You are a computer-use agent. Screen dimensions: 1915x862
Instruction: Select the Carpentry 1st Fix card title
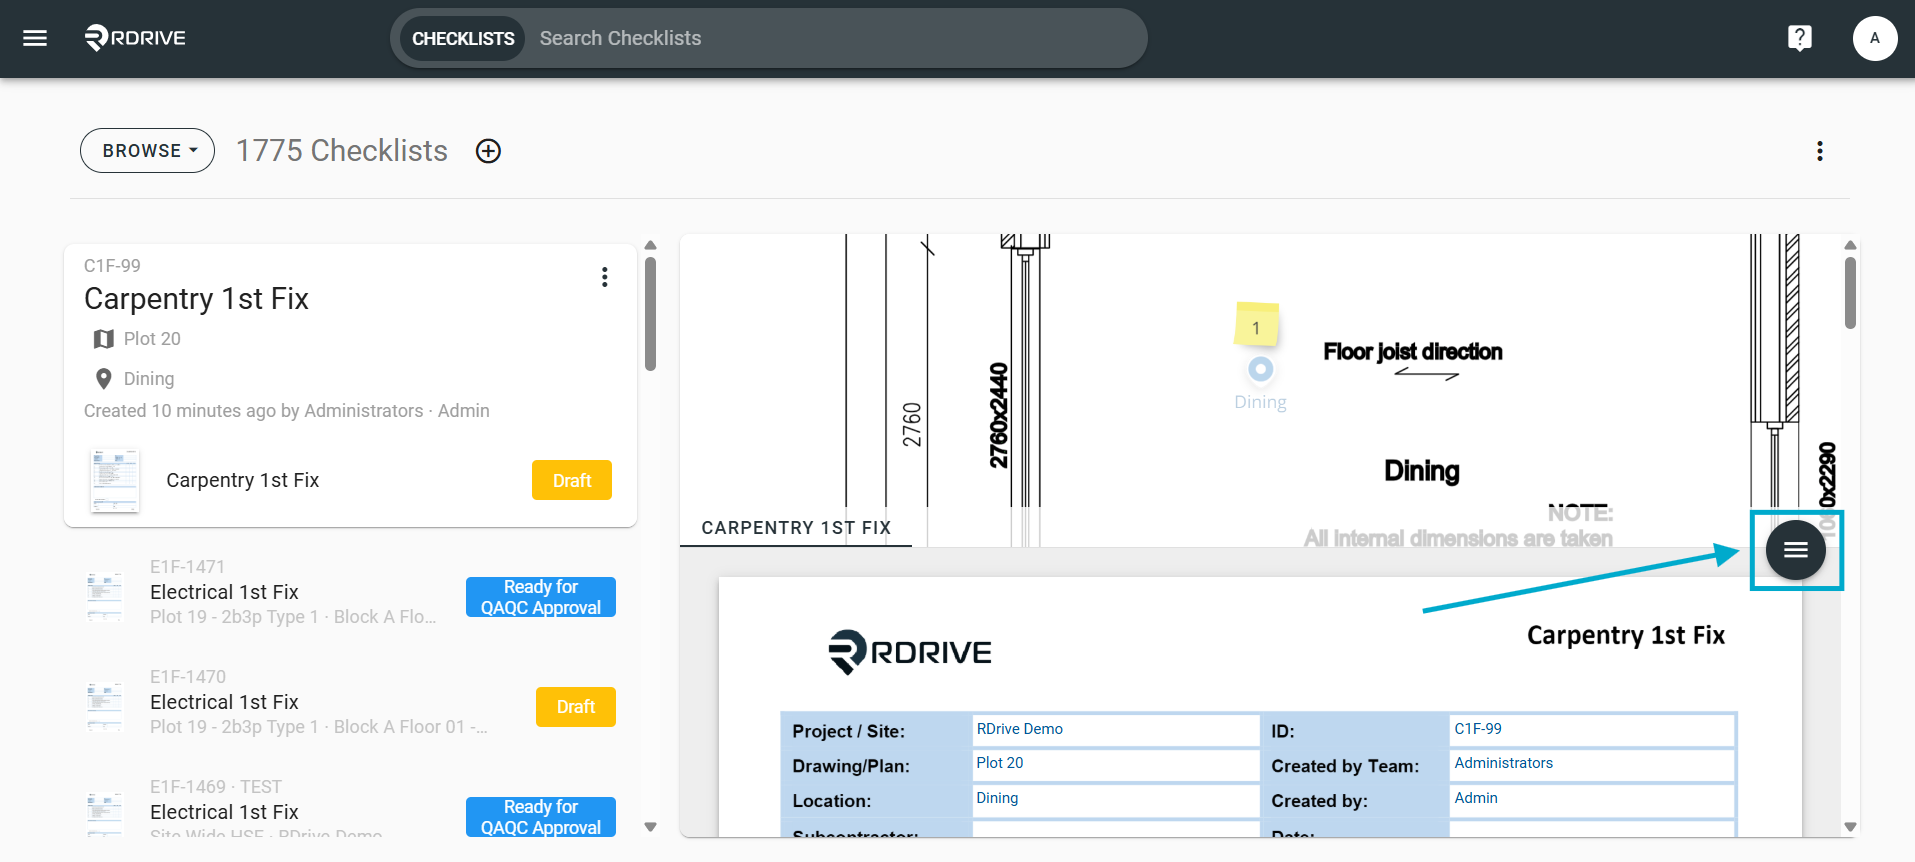point(196,299)
